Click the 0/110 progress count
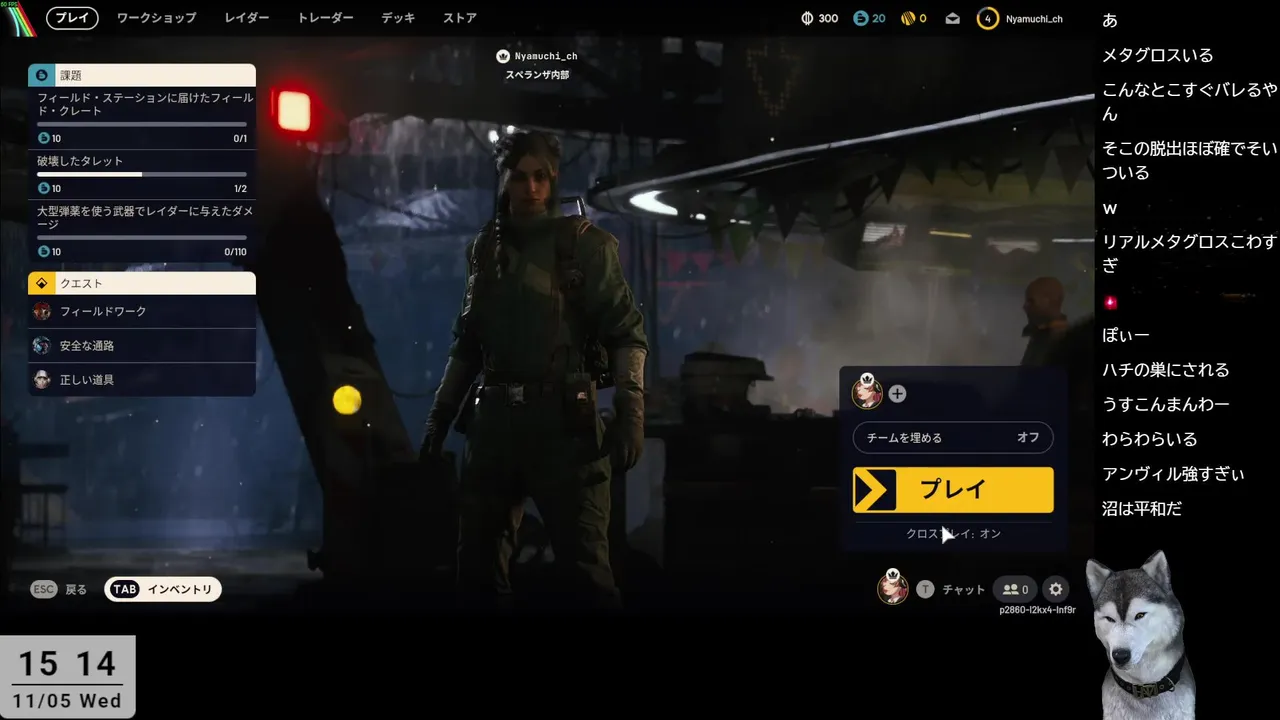This screenshot has width=1280, height=720. tap(235, 252)
